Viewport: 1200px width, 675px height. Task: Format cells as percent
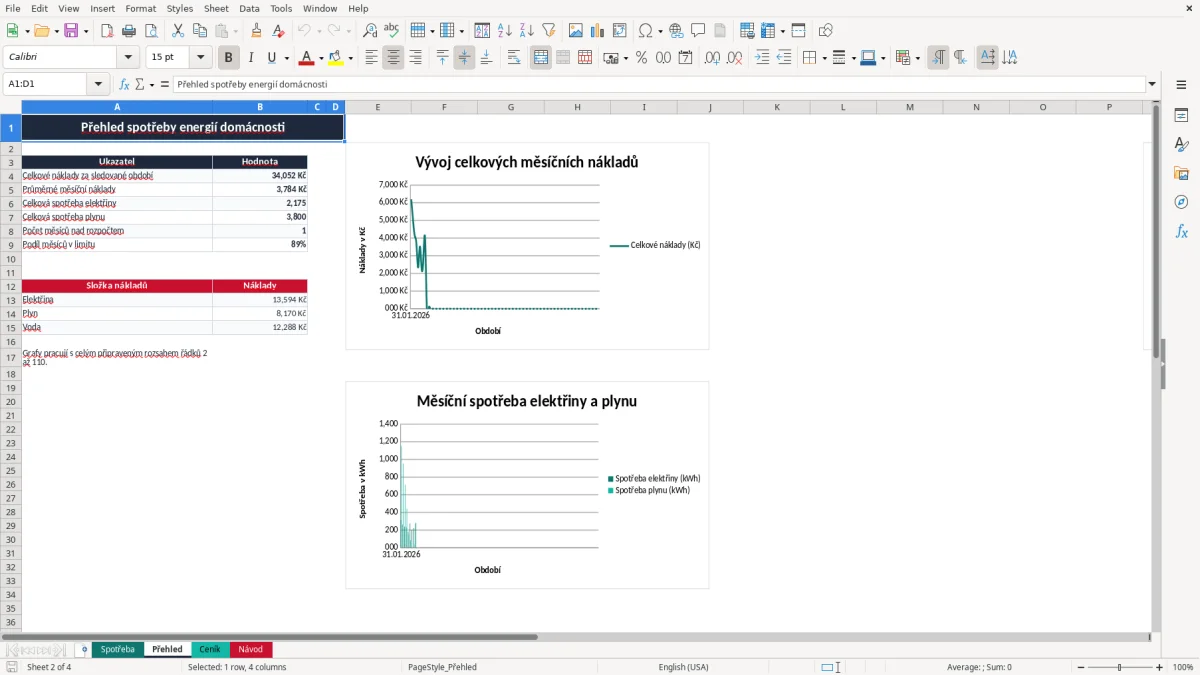641,58
